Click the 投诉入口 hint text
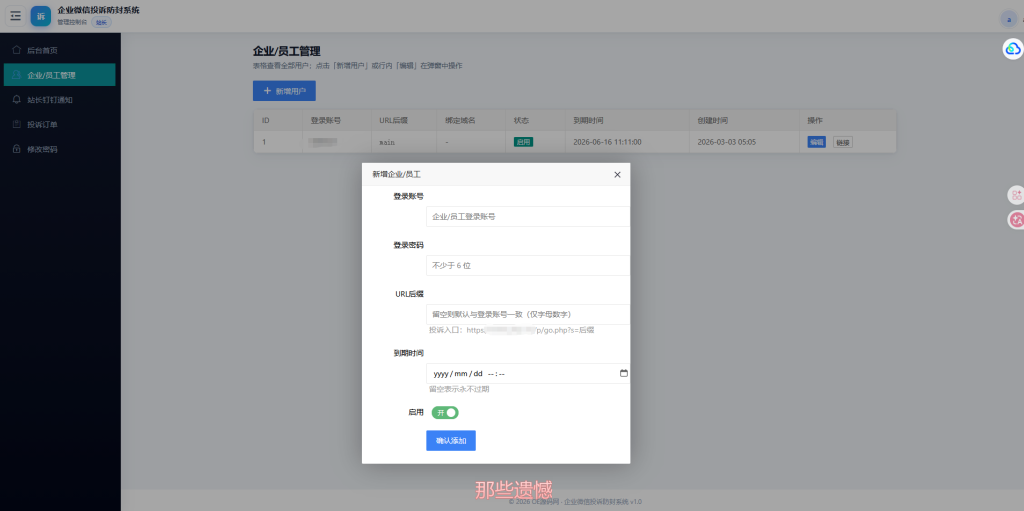The height and width of the screenshot is (511, 1024). [511, 331]
